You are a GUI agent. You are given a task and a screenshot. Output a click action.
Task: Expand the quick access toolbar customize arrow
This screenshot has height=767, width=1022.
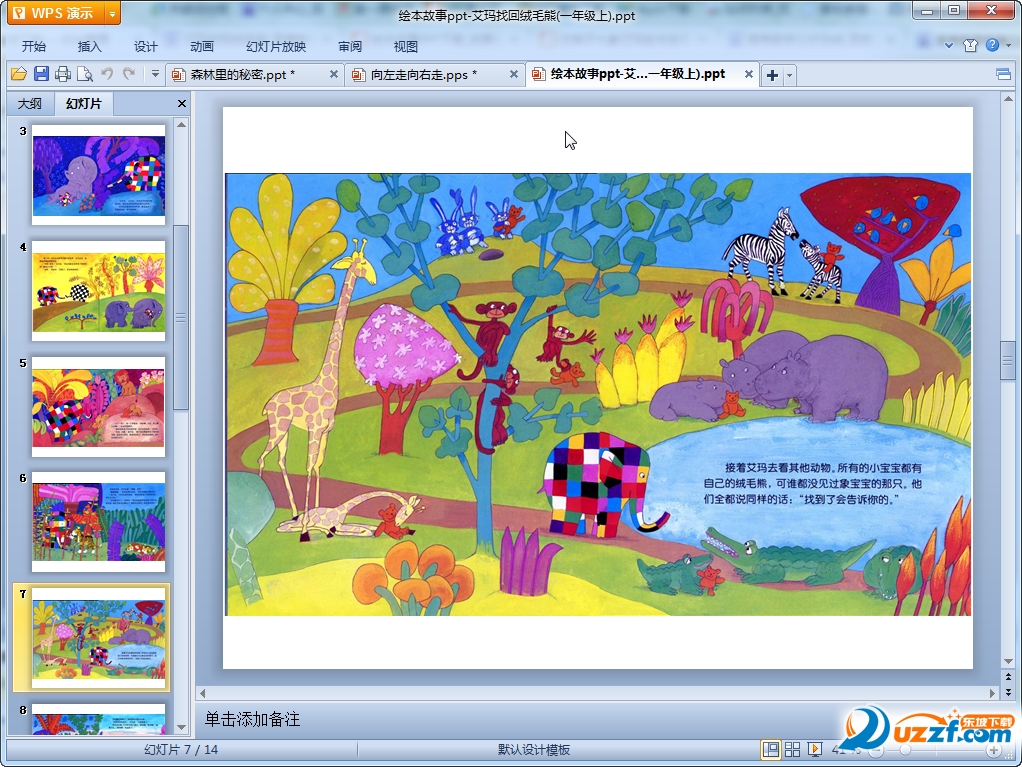click(x=155, y=74)
